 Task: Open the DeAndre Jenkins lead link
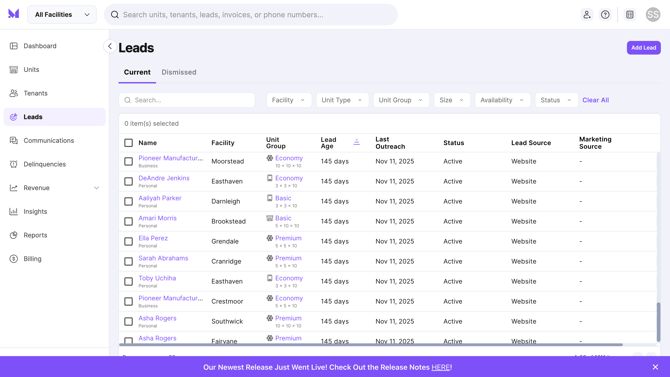tap(164, 178)
